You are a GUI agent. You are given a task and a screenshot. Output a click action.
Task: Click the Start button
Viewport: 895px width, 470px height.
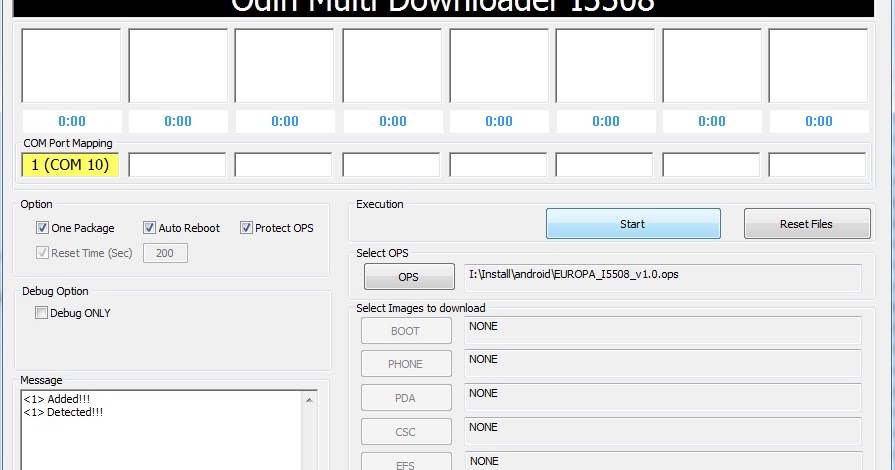coord(633,224)
